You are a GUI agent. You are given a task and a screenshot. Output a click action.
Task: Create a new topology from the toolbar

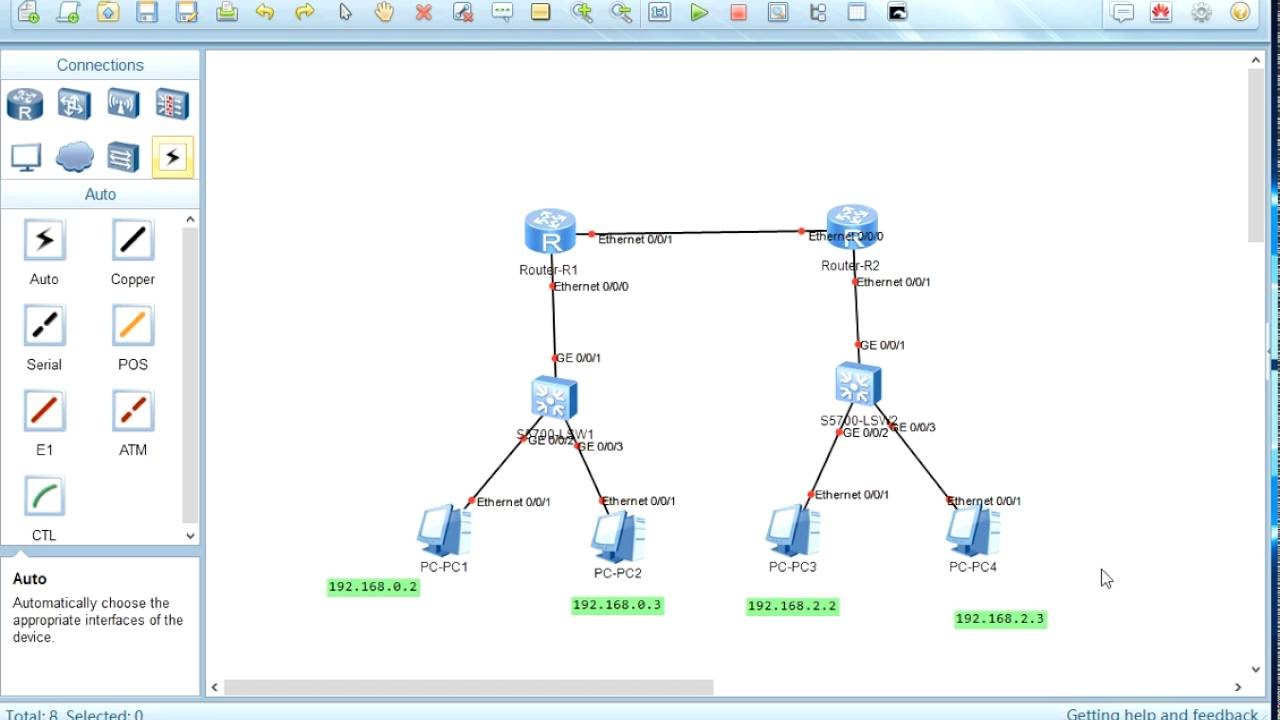(29, 12)
